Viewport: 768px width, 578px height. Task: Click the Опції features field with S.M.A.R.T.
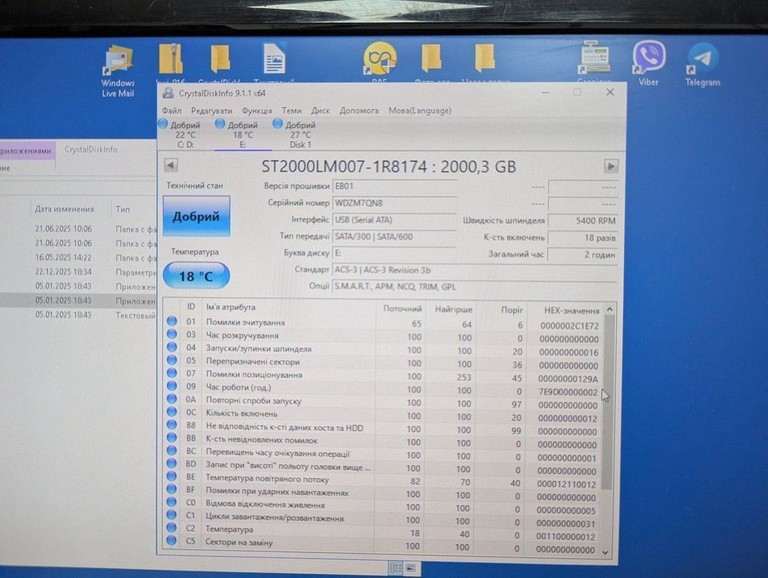[x=474, y=287]
